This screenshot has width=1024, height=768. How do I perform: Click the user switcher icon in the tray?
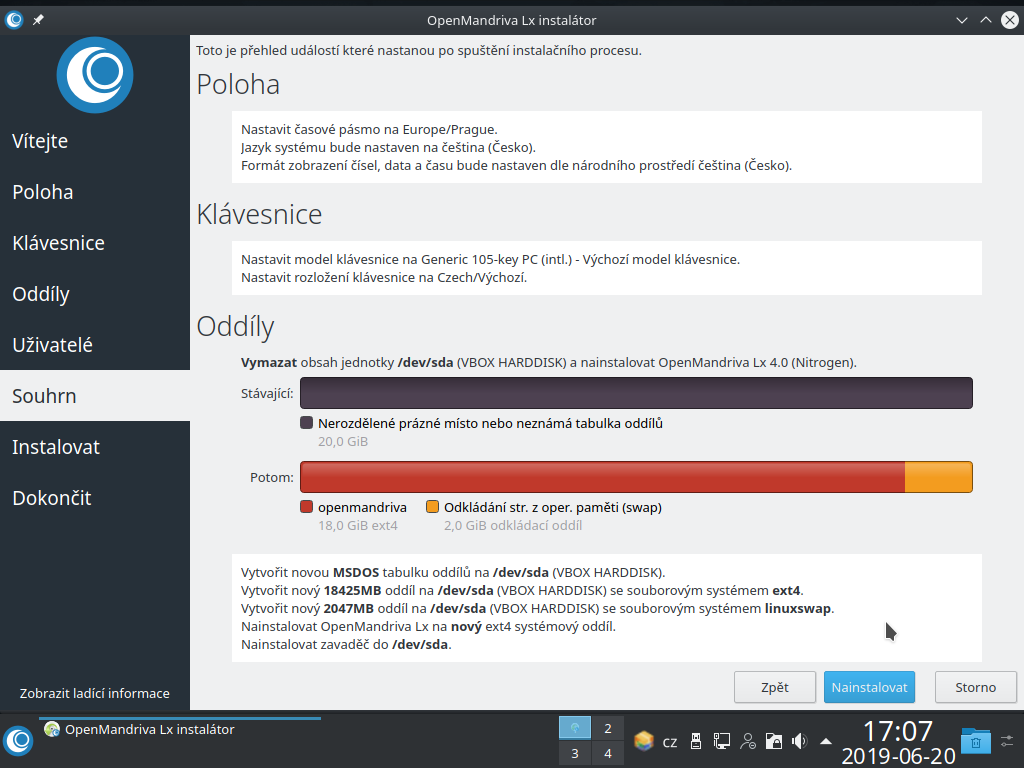(748, 741)
